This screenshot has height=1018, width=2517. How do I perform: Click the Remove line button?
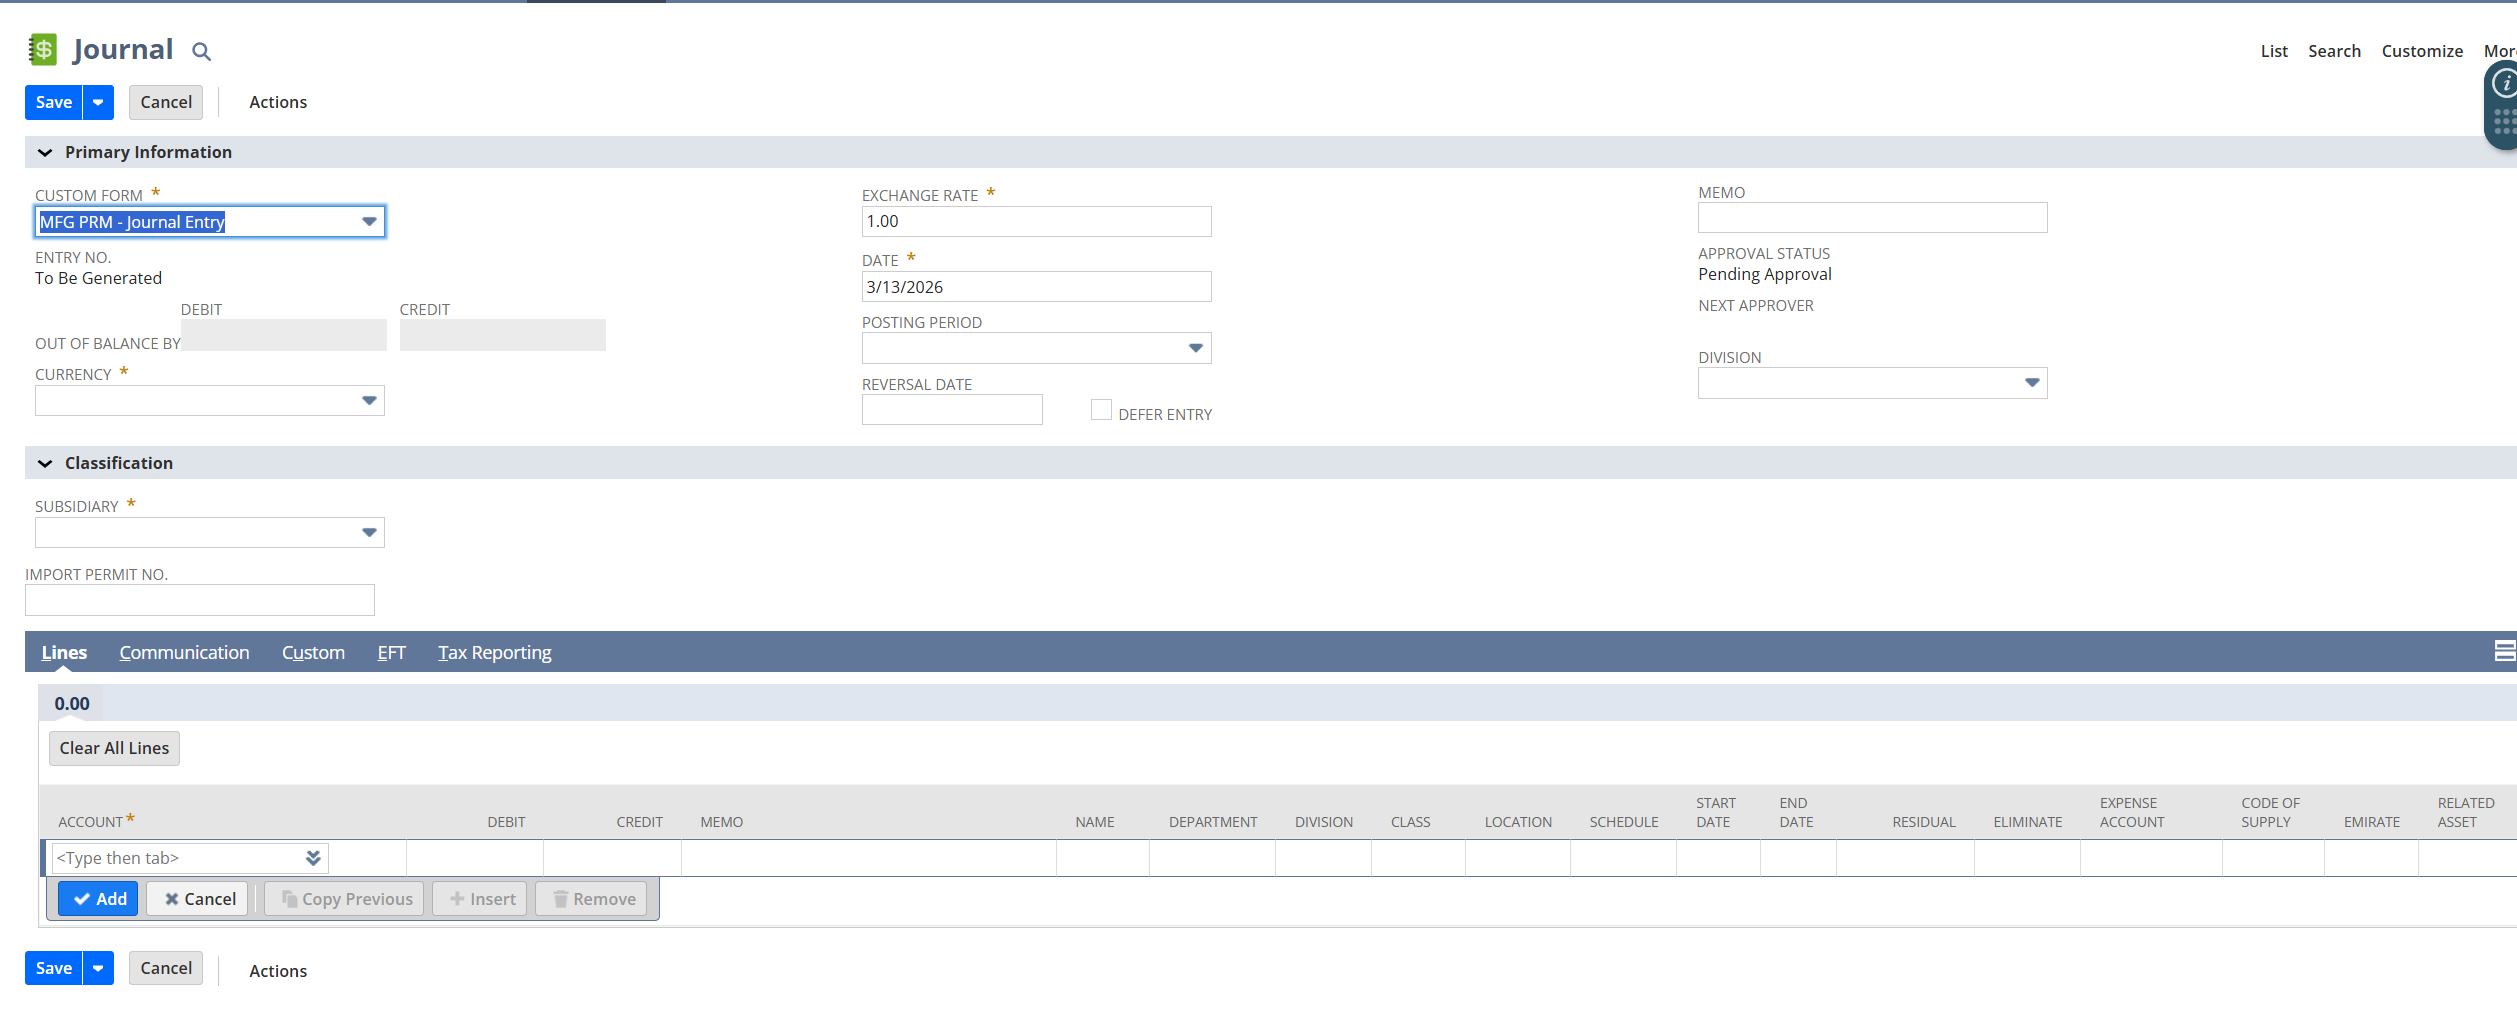(x=592, y=899)
